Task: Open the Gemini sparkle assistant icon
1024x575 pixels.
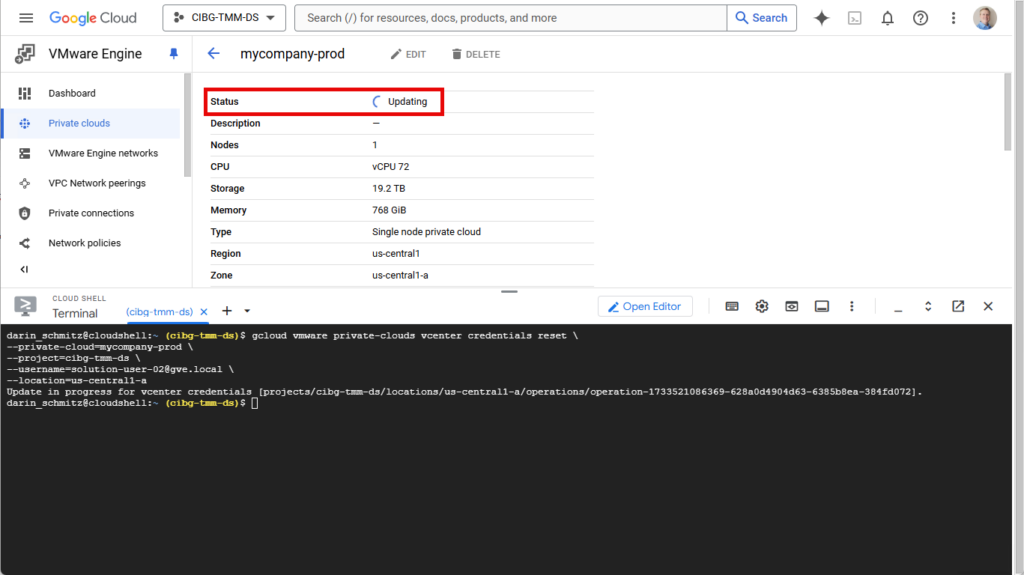Action: point(822,18)
